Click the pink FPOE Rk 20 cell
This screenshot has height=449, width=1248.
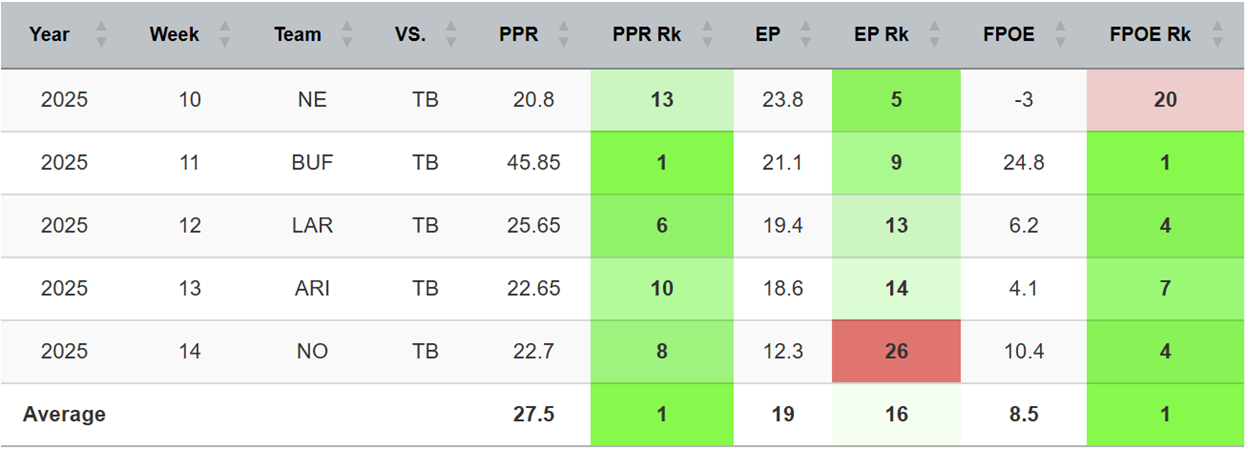tap(1164, 100)
